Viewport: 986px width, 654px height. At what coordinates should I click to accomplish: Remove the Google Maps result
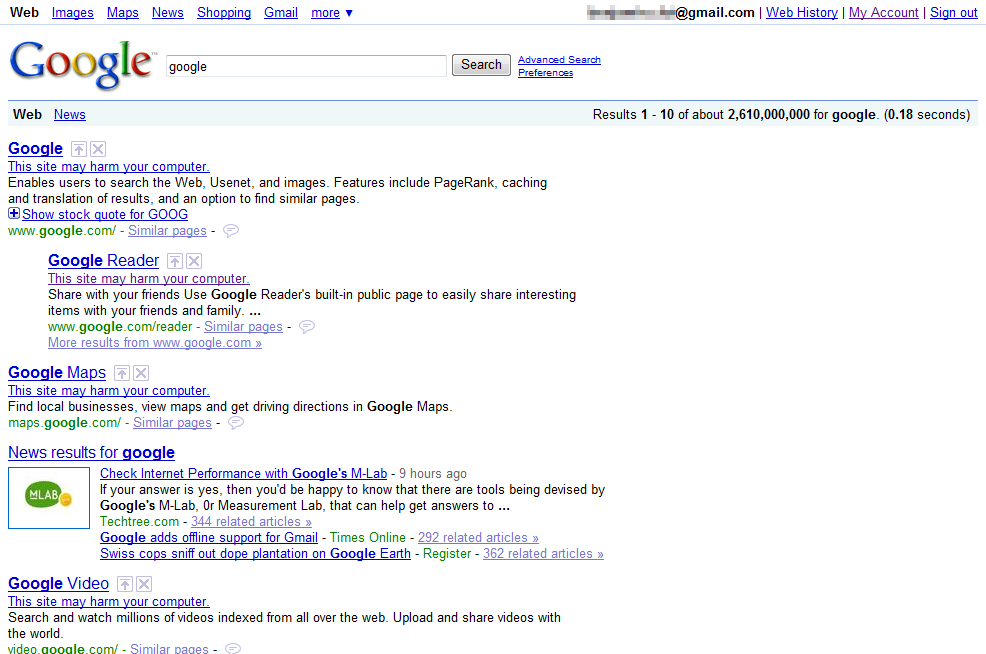(141, 373)
